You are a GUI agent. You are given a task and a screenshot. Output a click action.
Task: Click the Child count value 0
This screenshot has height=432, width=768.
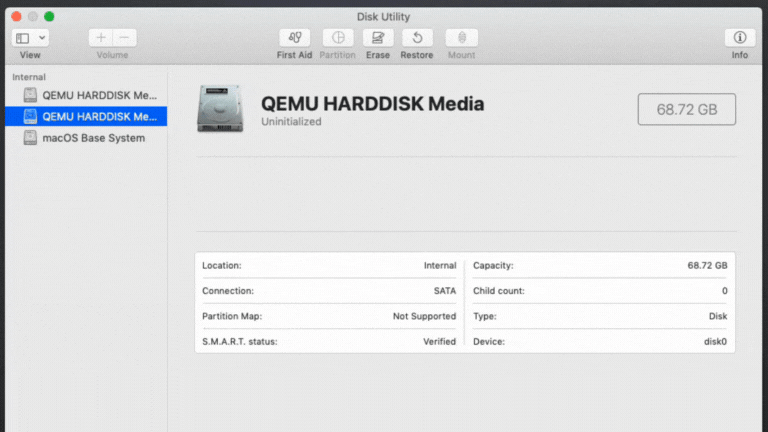click(724, 291)
